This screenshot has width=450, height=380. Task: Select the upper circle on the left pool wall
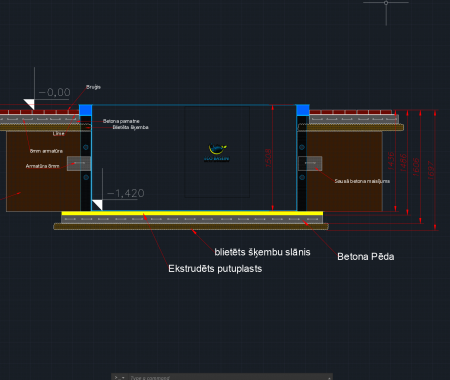pyautogui.click(x=86, y=147)
